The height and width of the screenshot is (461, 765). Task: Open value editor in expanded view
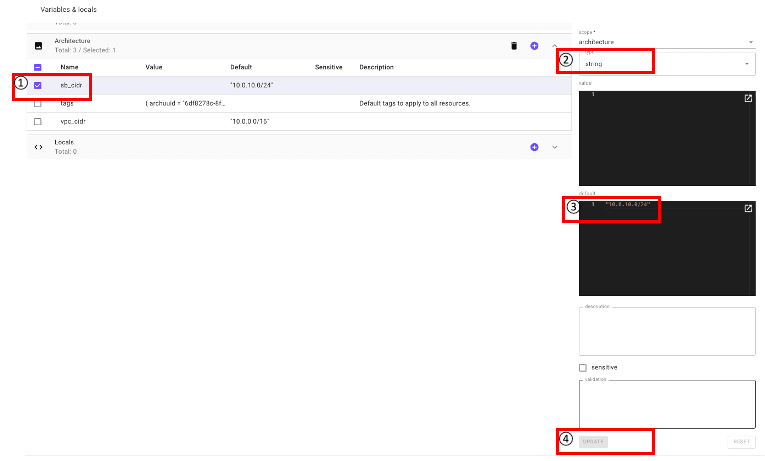[748, 99]
